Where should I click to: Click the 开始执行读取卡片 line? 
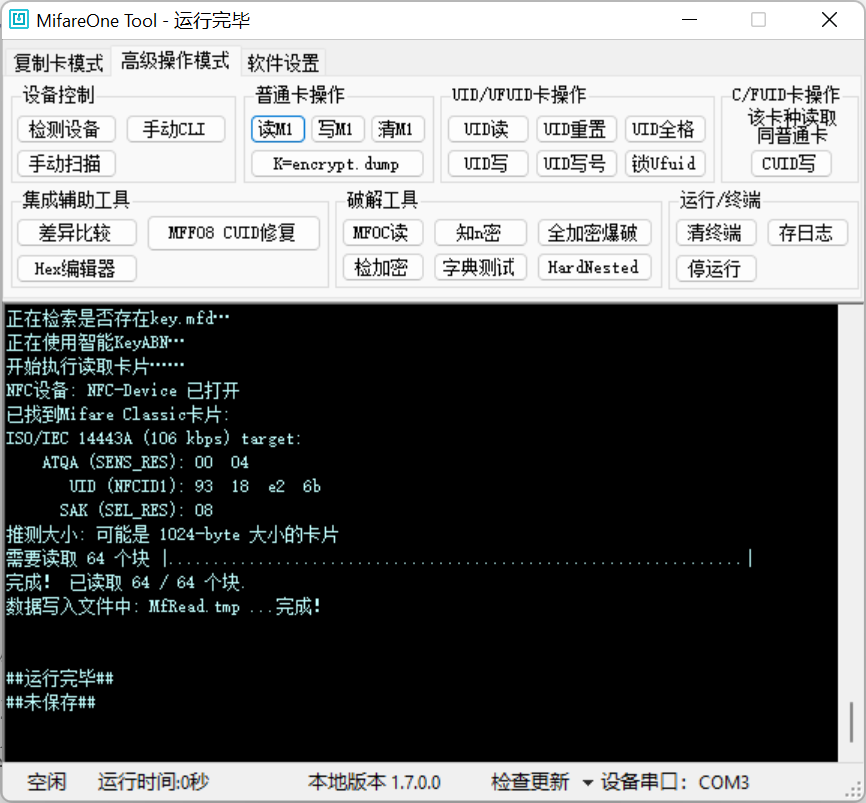[x=95, y=366]
